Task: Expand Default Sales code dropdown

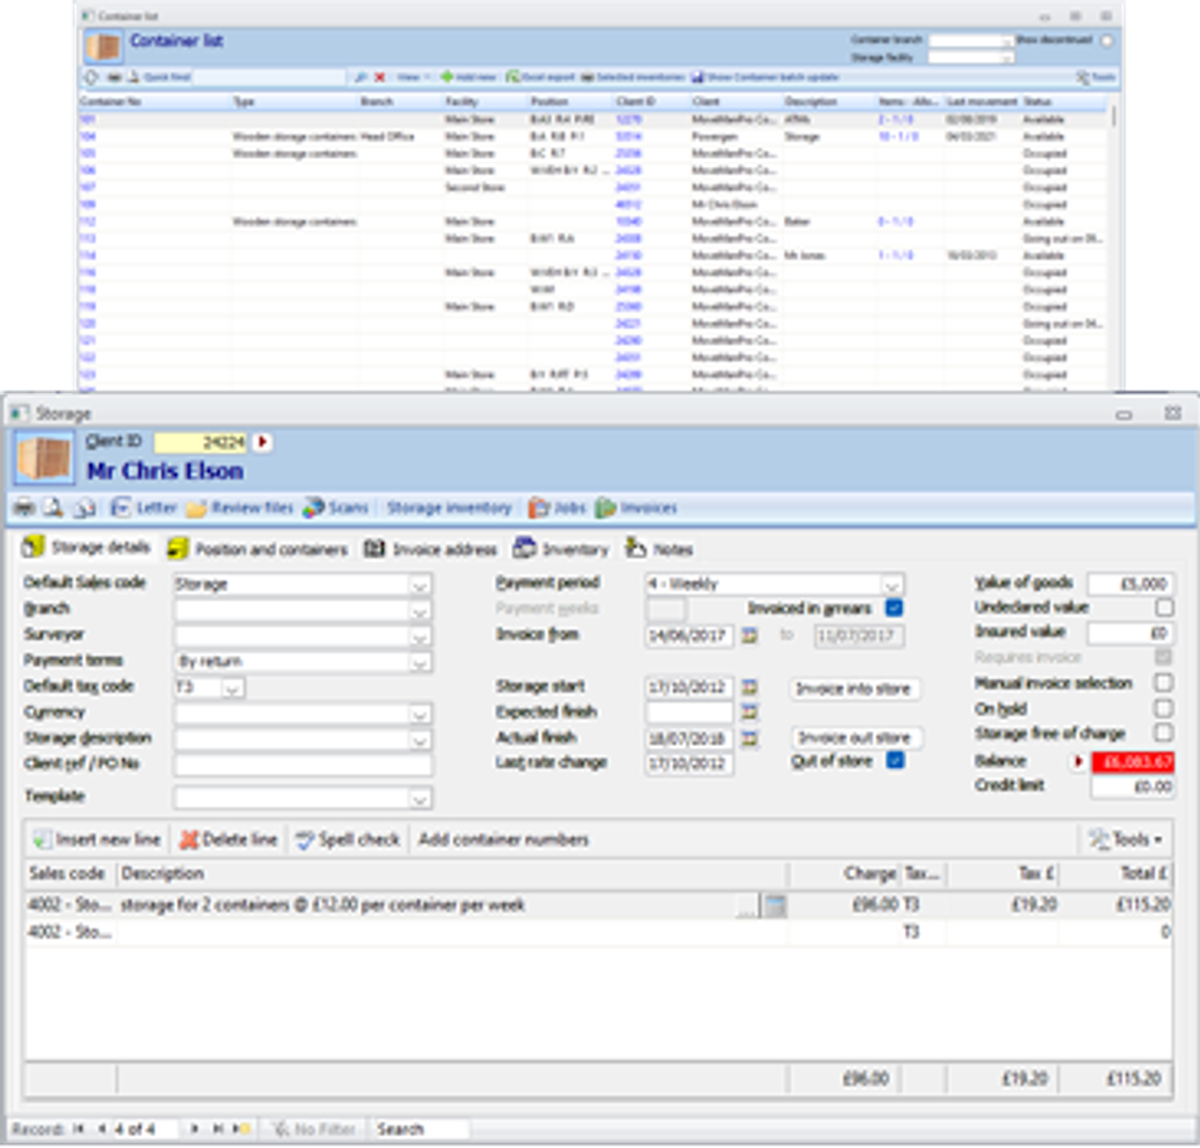Action: point(420,585)
